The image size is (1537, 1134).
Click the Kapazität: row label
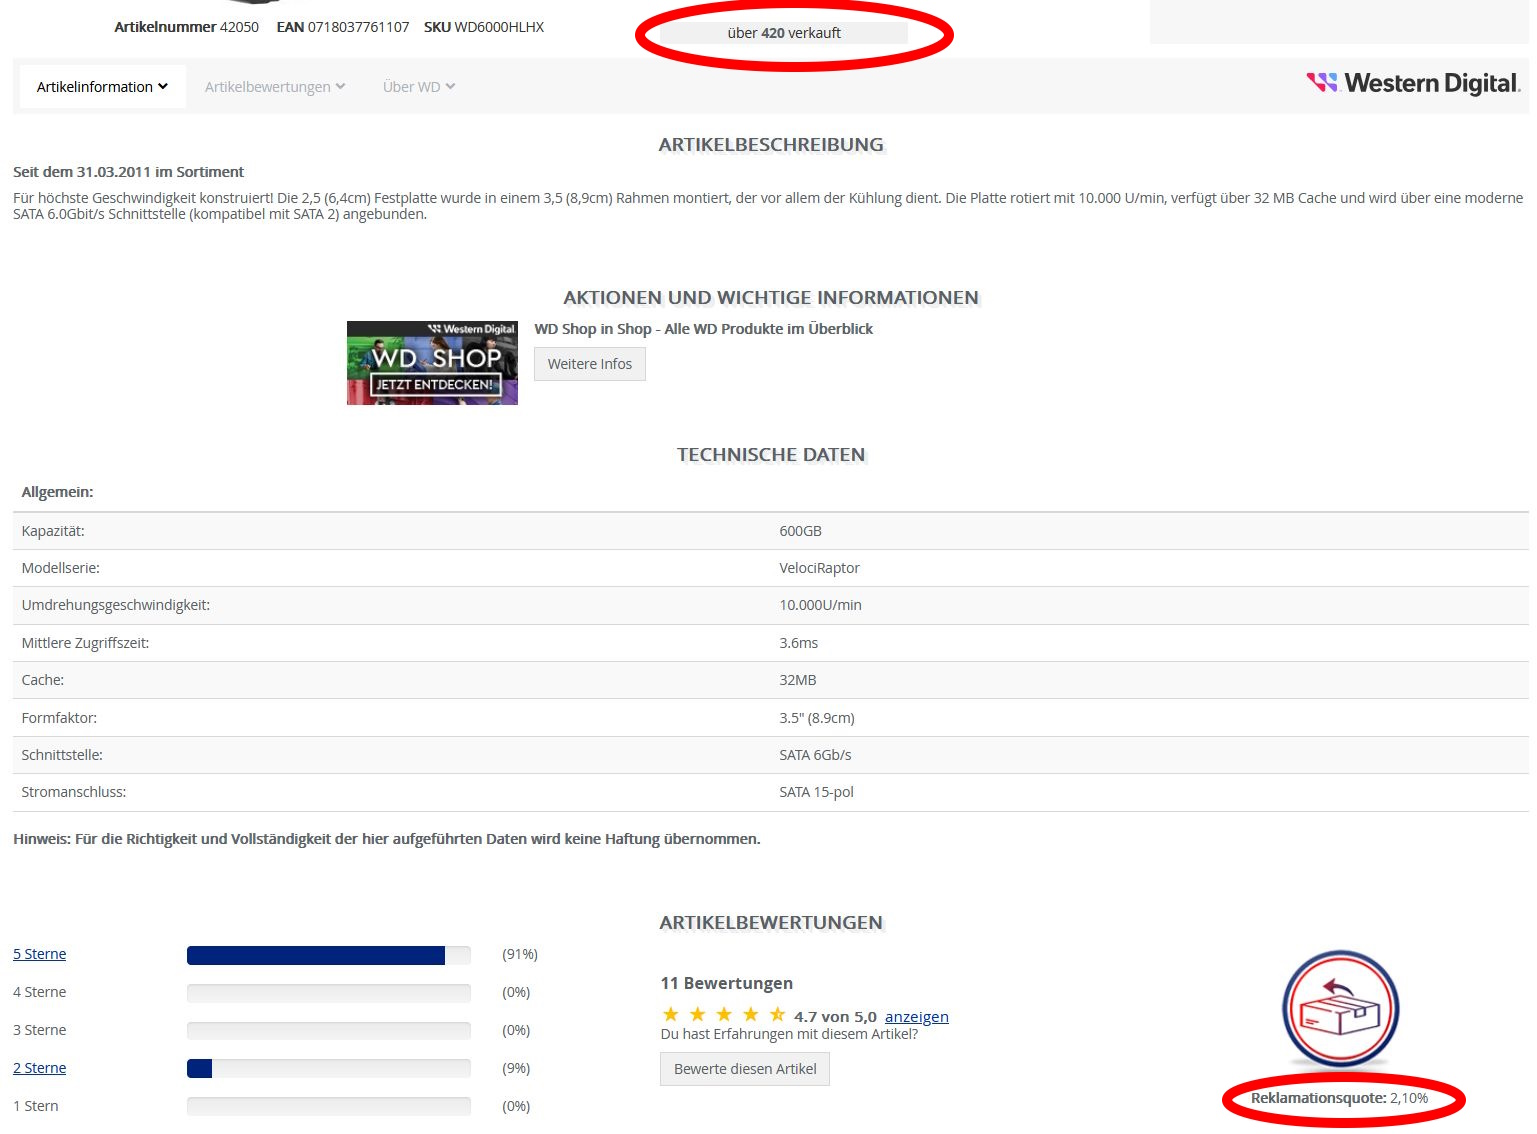(53, 531)
